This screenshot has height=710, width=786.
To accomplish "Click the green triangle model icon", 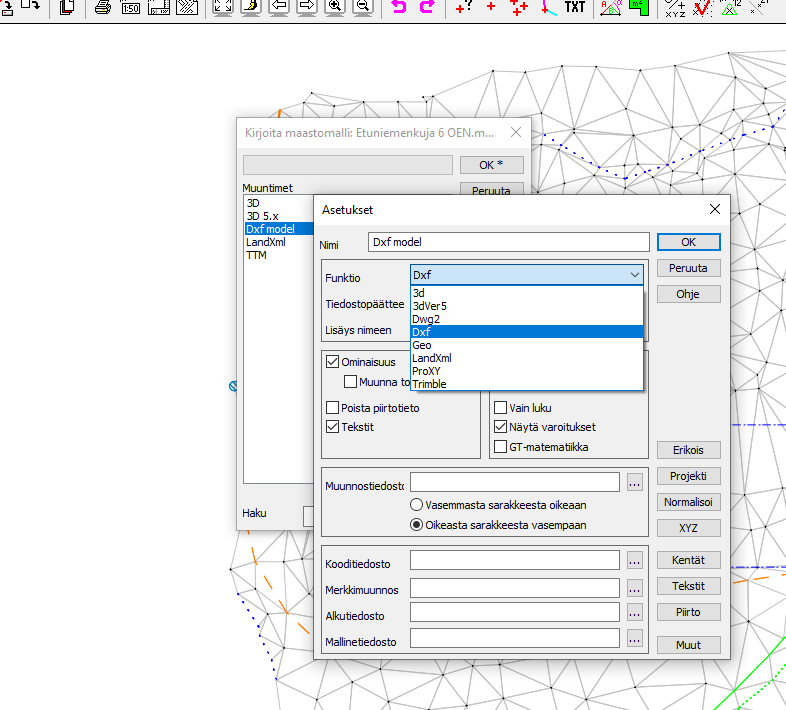I will pos(730,8).
